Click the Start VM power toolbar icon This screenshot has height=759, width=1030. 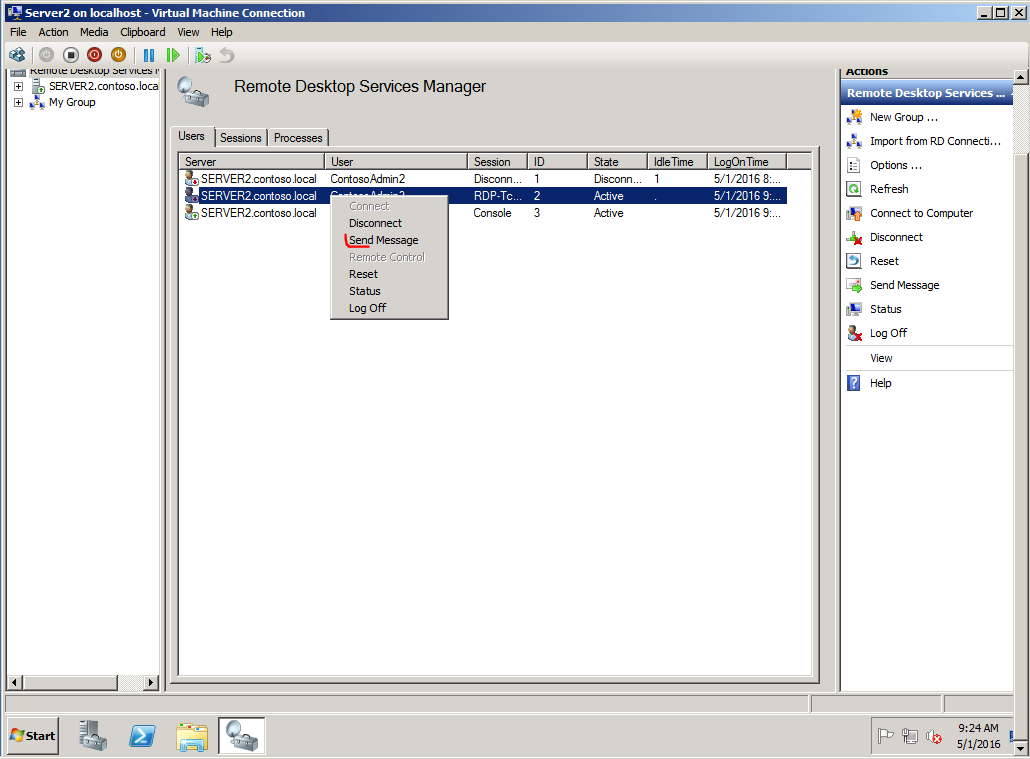(47, 55)
